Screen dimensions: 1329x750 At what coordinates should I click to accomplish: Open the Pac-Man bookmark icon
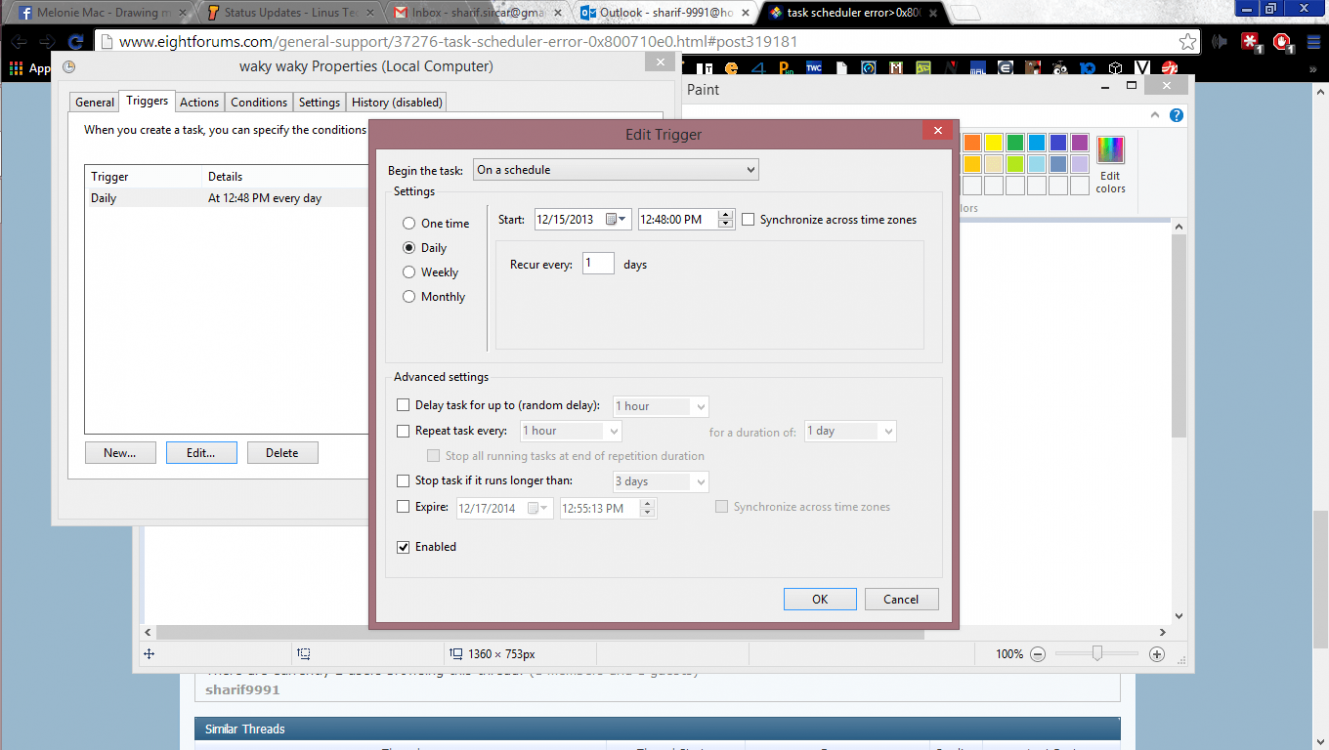point(731,68)
